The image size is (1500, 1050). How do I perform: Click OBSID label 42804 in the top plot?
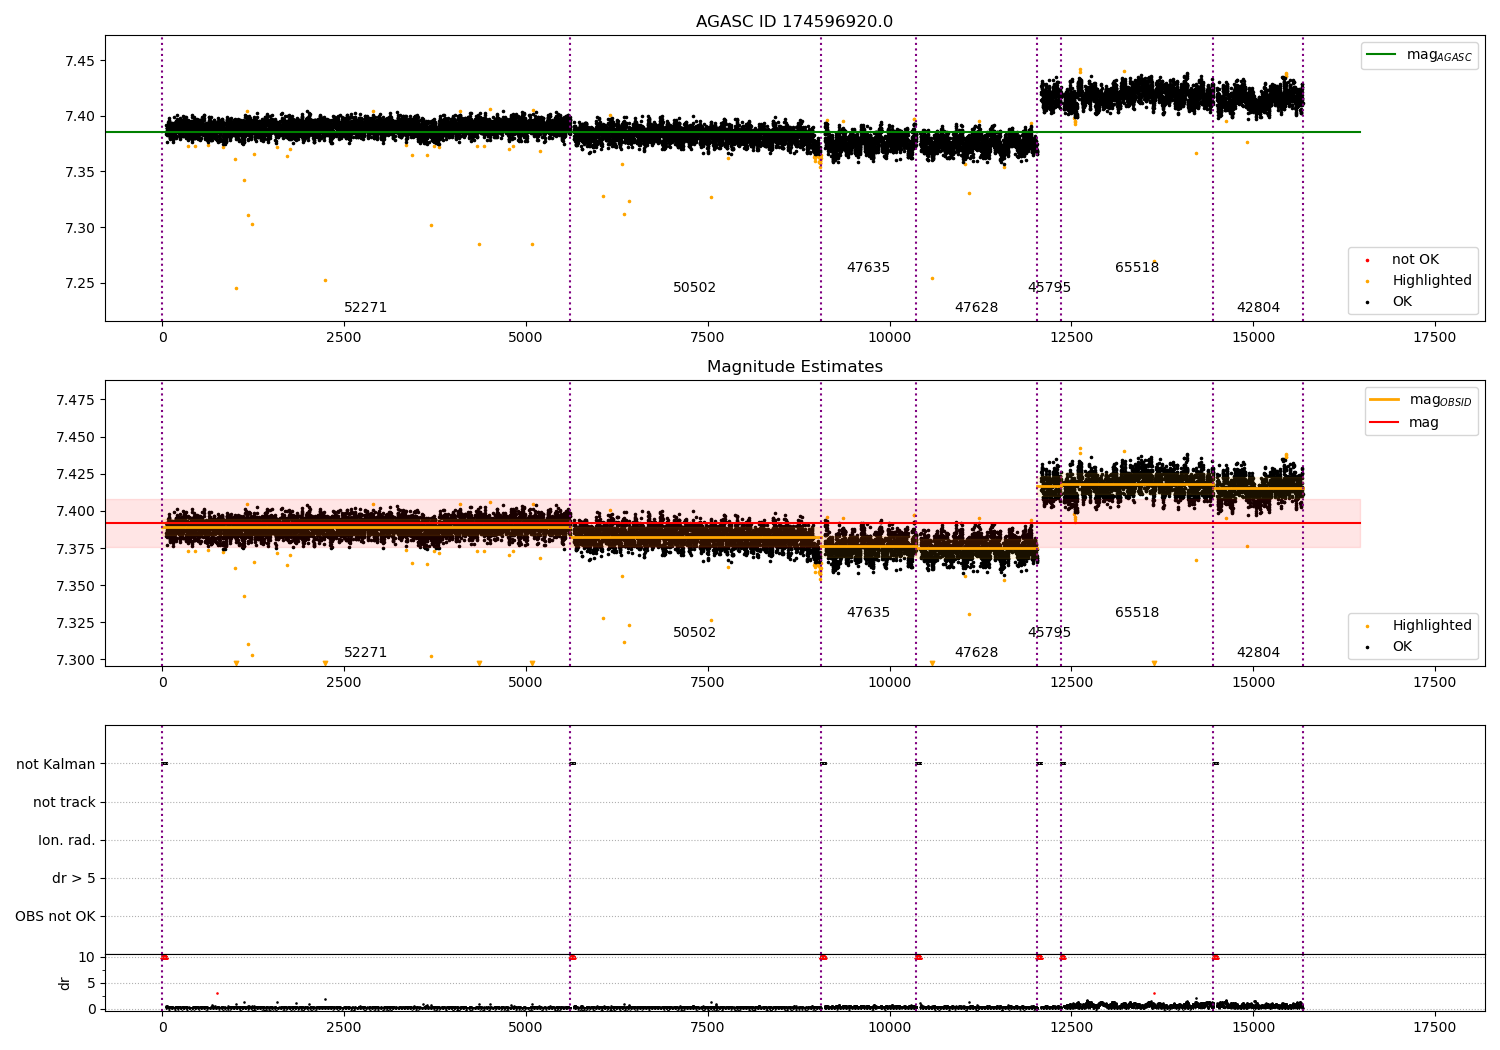(x=1258, y=308)
